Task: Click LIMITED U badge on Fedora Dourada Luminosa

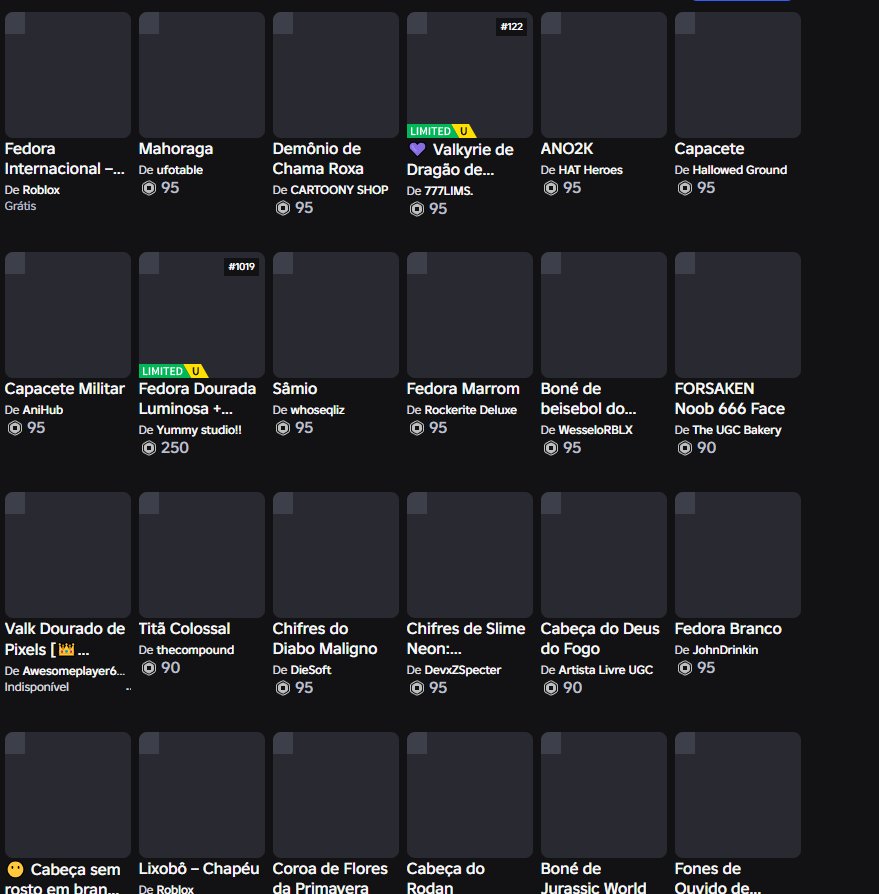Action: coord(173,371)
